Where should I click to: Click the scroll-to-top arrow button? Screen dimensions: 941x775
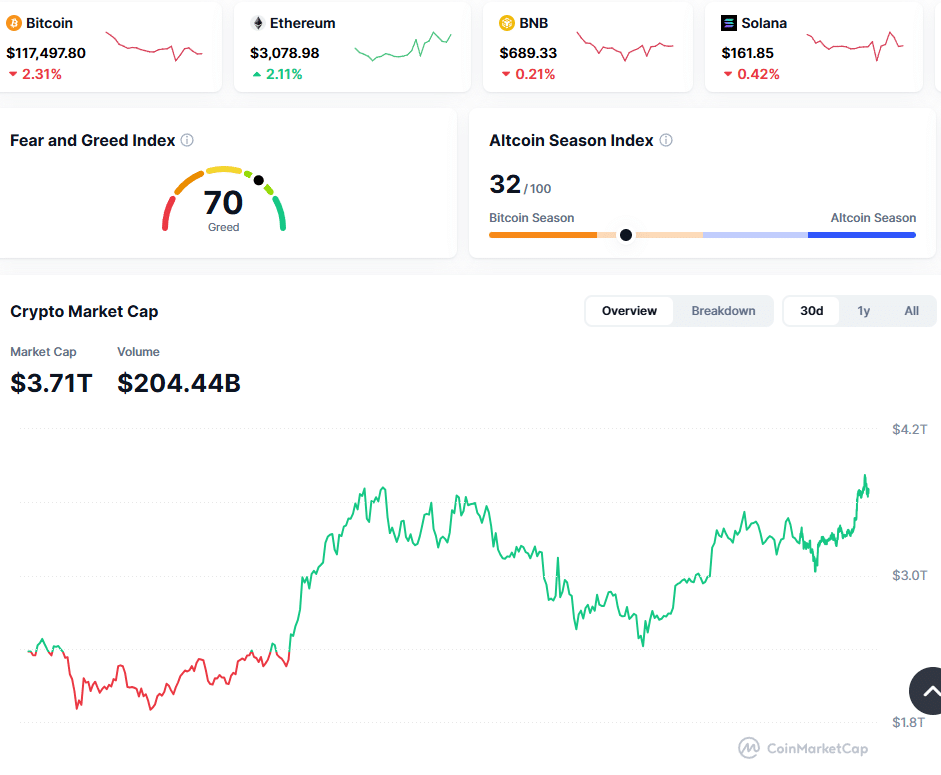[x=927, y=691]
